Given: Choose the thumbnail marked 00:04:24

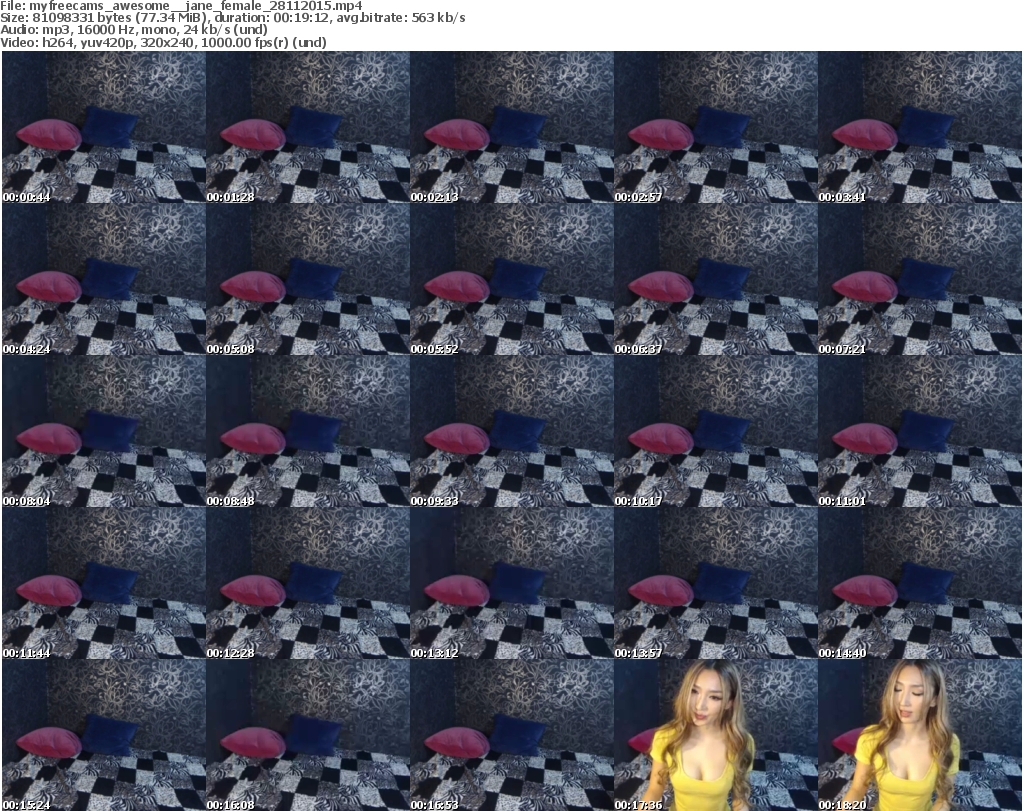Looking at the screenshot, I should [104, 279].
